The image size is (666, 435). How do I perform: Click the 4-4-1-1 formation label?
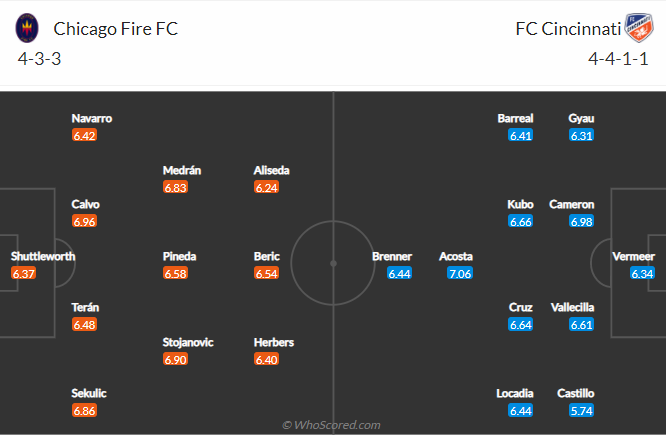coord(618,59)
